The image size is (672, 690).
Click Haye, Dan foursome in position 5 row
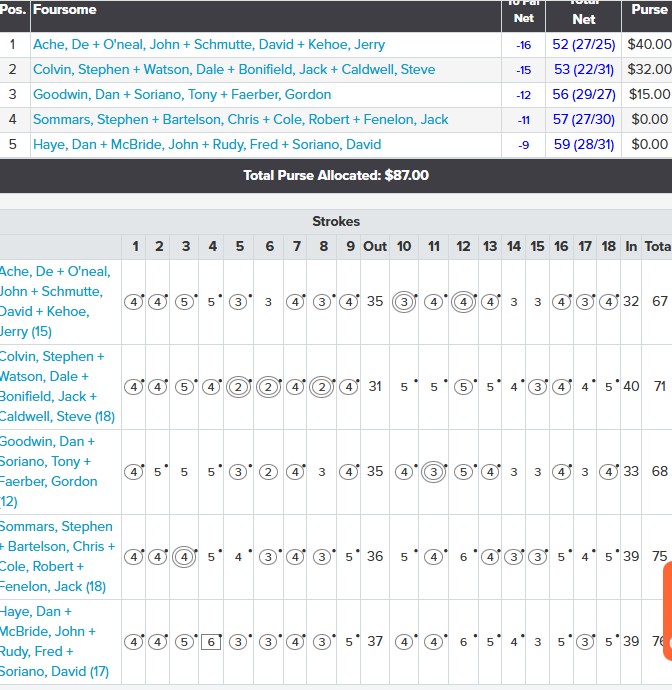[206, 145]
